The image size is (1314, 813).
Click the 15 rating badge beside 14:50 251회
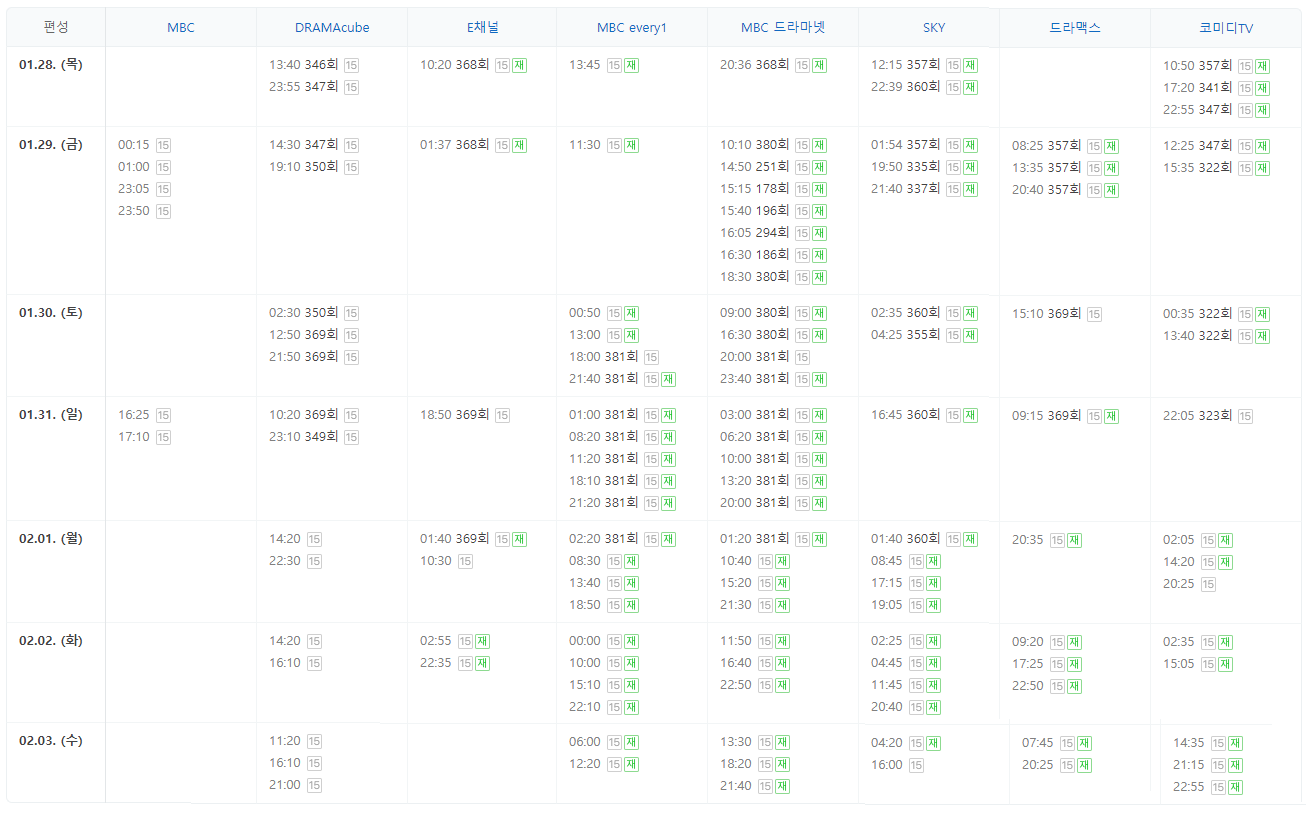coord(802,167)
